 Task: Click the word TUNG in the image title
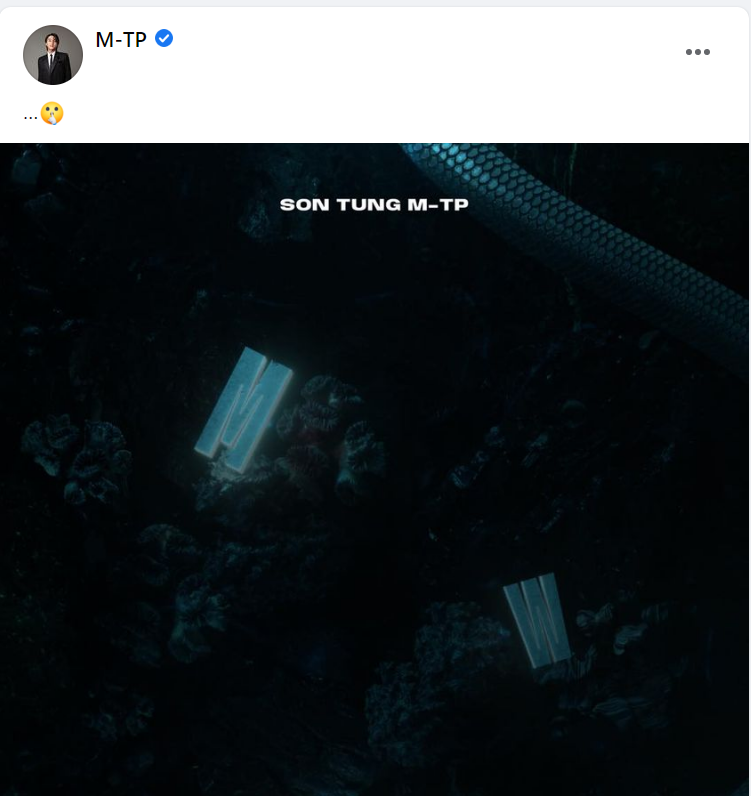[369, 205]
